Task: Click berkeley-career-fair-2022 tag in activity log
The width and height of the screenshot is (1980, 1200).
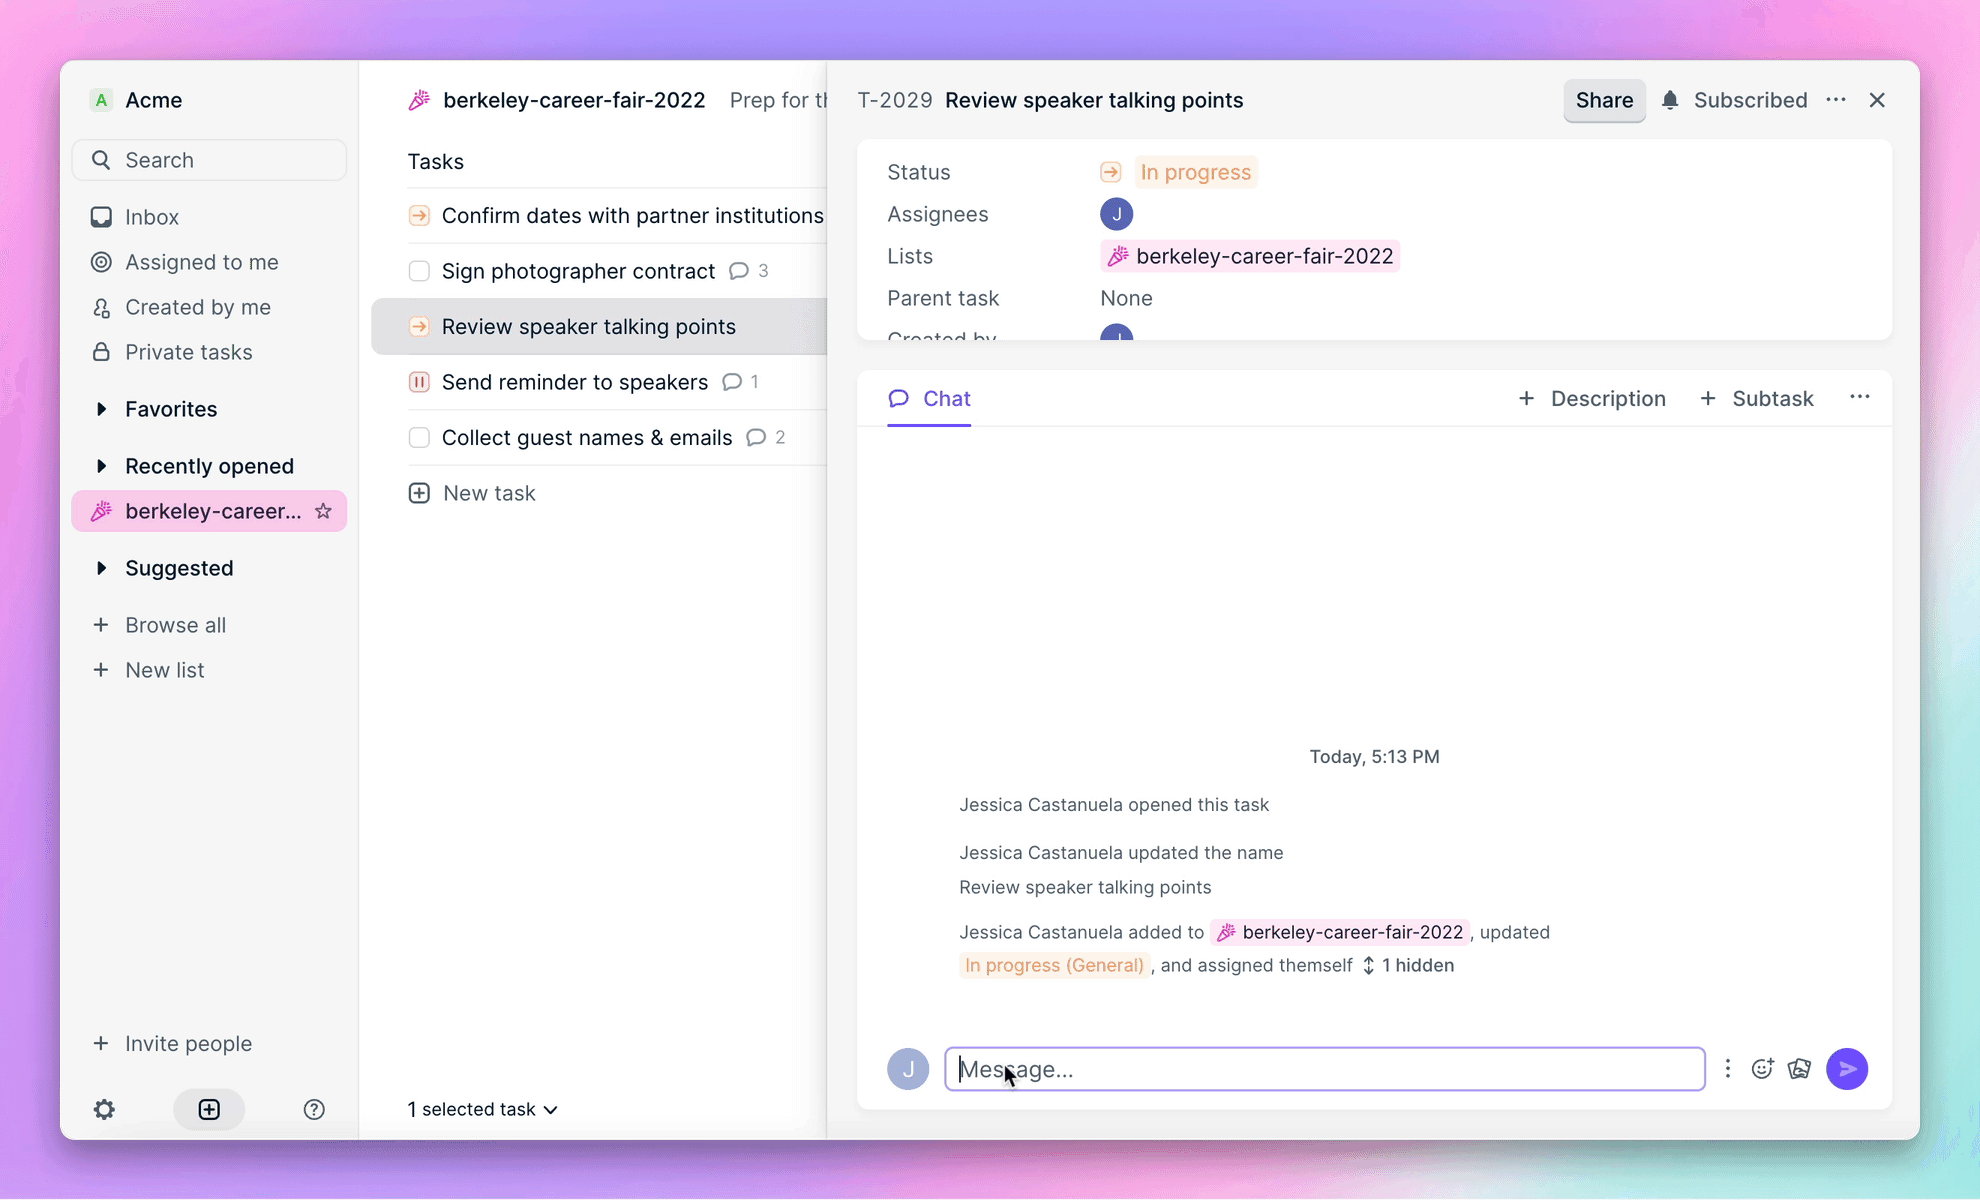Action: (x=1340, y=932)
